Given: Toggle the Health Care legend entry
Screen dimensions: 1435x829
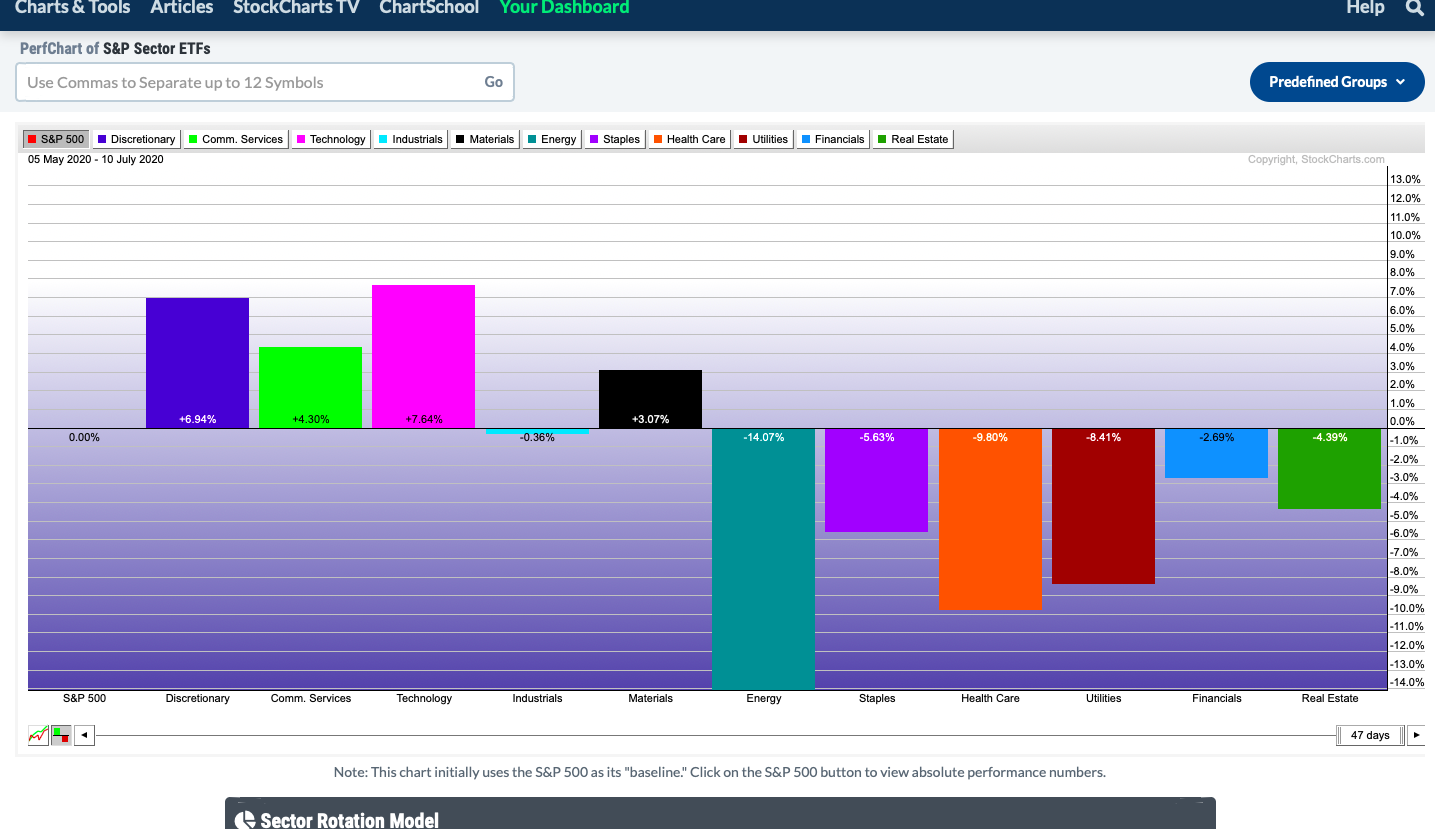Looking at the screenshot, I should 688,139.
